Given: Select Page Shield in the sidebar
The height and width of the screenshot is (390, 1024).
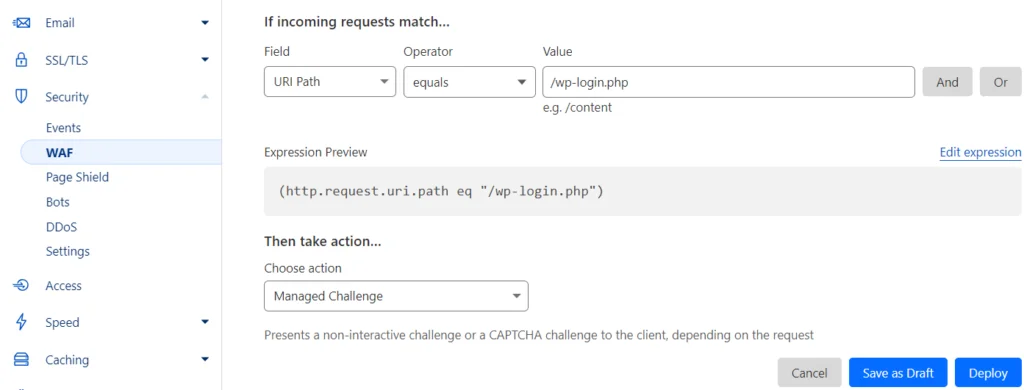Looking at the screenshot, I should pos(77,177).
